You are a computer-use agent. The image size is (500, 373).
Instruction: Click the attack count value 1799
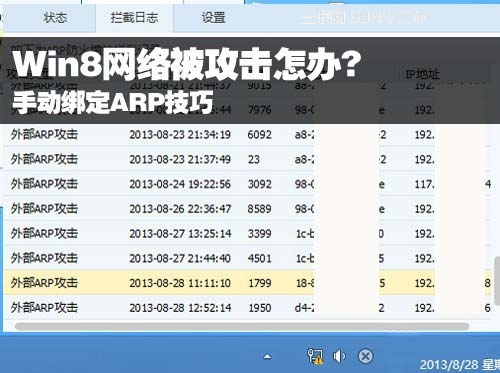pyautogui.click(x=260, y=283)
